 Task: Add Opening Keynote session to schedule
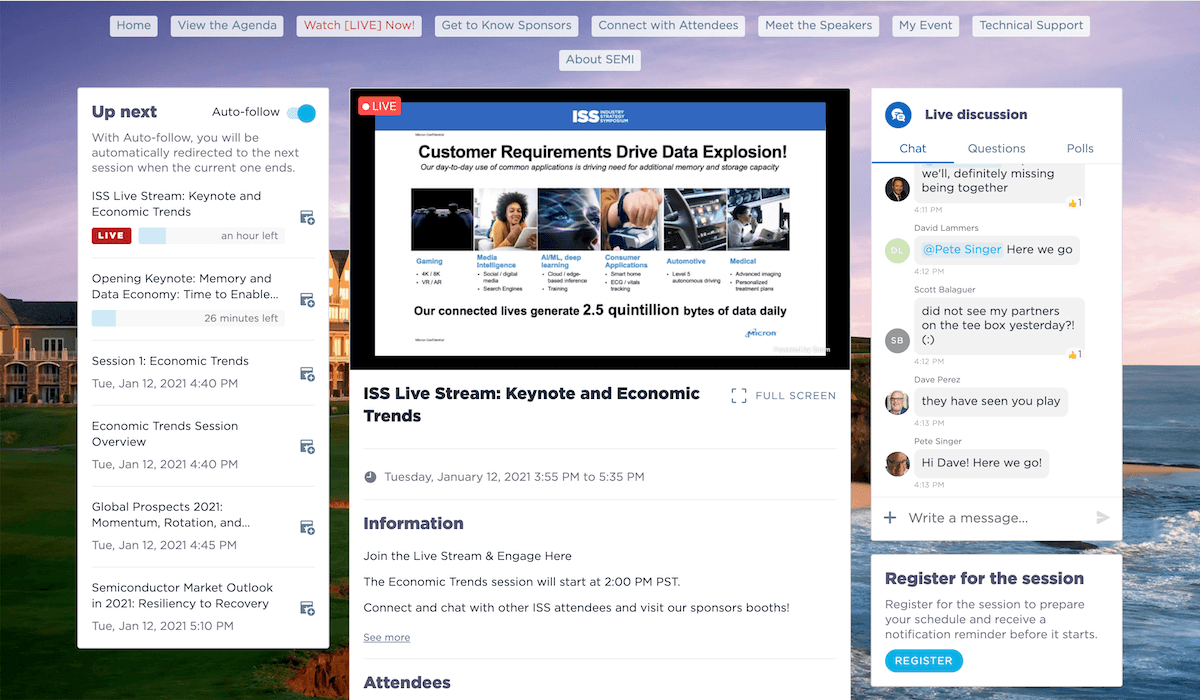(x=307, y=300)
